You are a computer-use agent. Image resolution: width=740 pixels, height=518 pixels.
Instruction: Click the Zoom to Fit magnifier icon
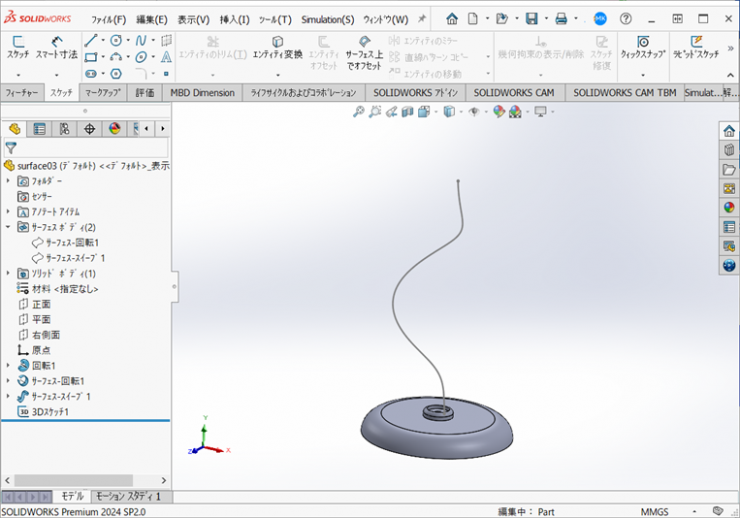point(359,112)
